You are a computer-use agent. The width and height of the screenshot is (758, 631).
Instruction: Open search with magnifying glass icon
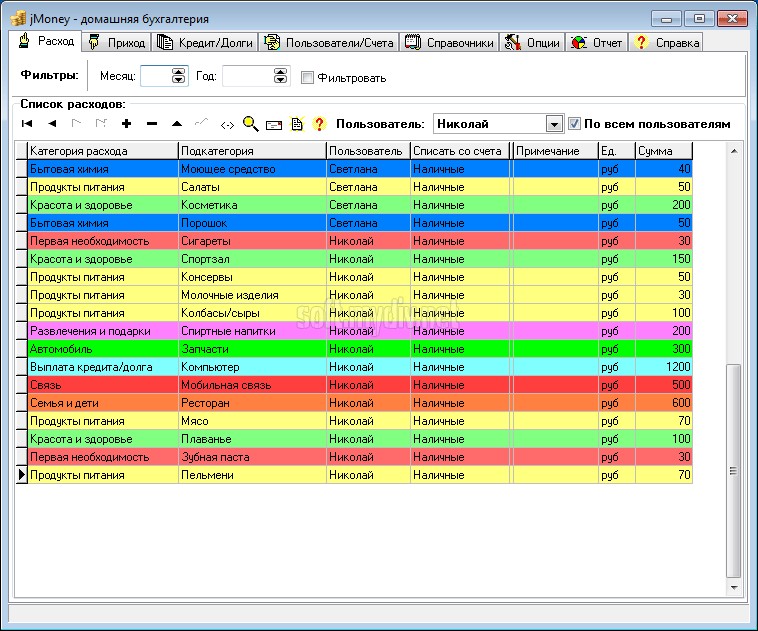(x=250, y=124)
